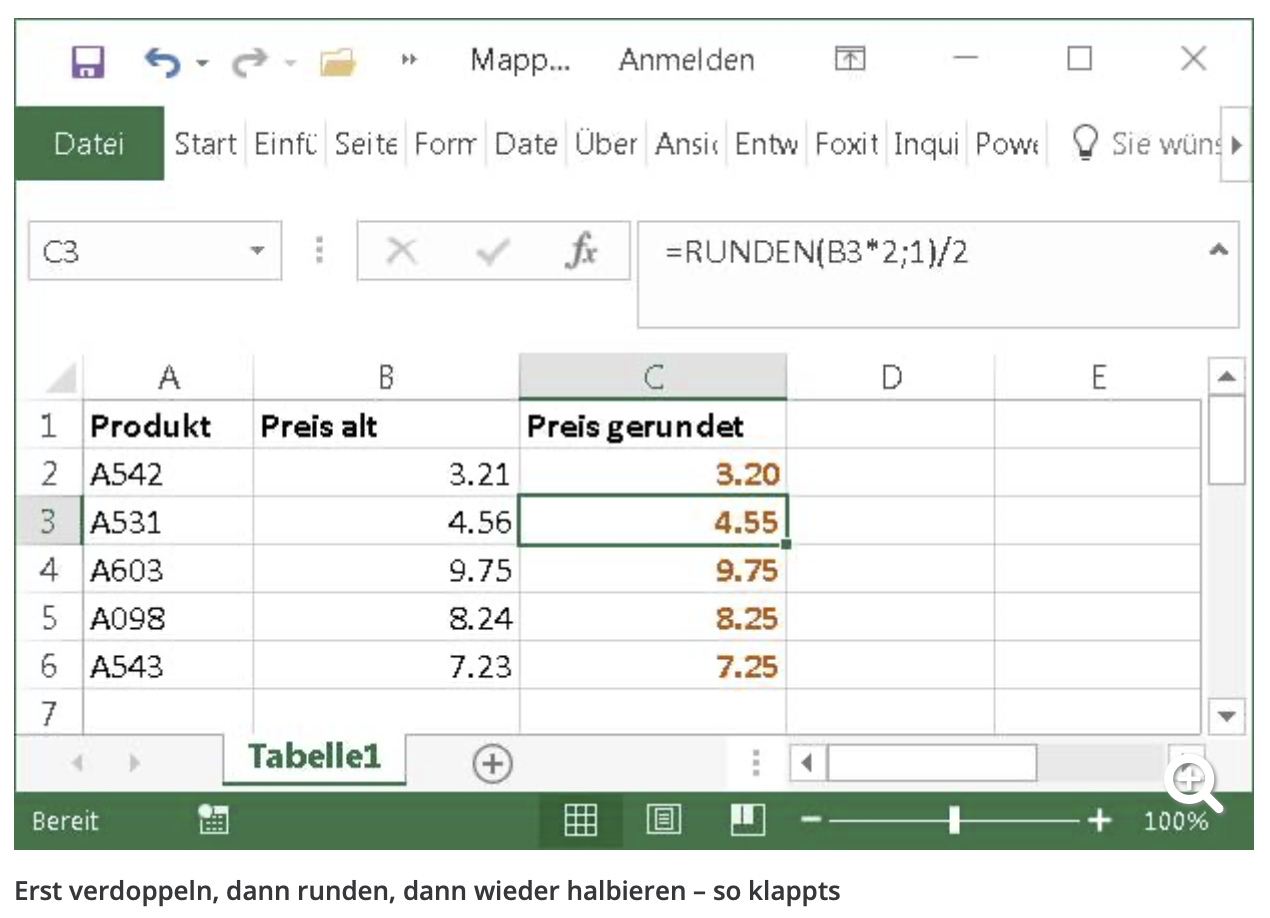Open the Name Box dropdown arrow
Screen dimensions: 1270x918
[258, 251]
